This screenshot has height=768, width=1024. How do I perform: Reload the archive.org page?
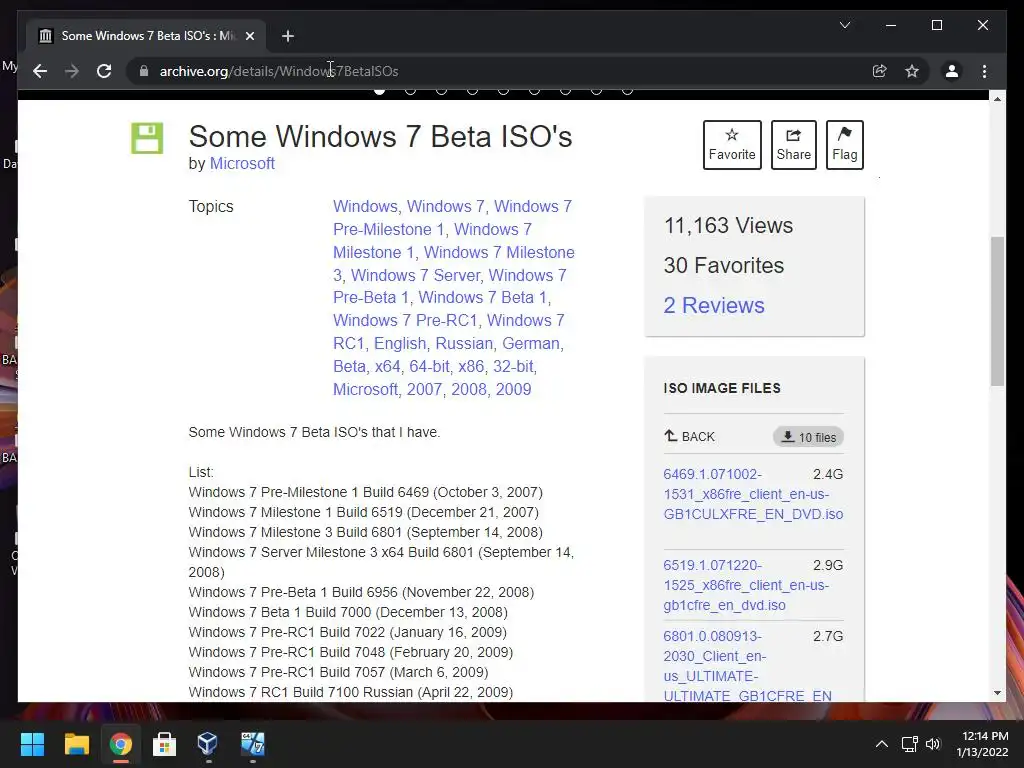(104, 71)
